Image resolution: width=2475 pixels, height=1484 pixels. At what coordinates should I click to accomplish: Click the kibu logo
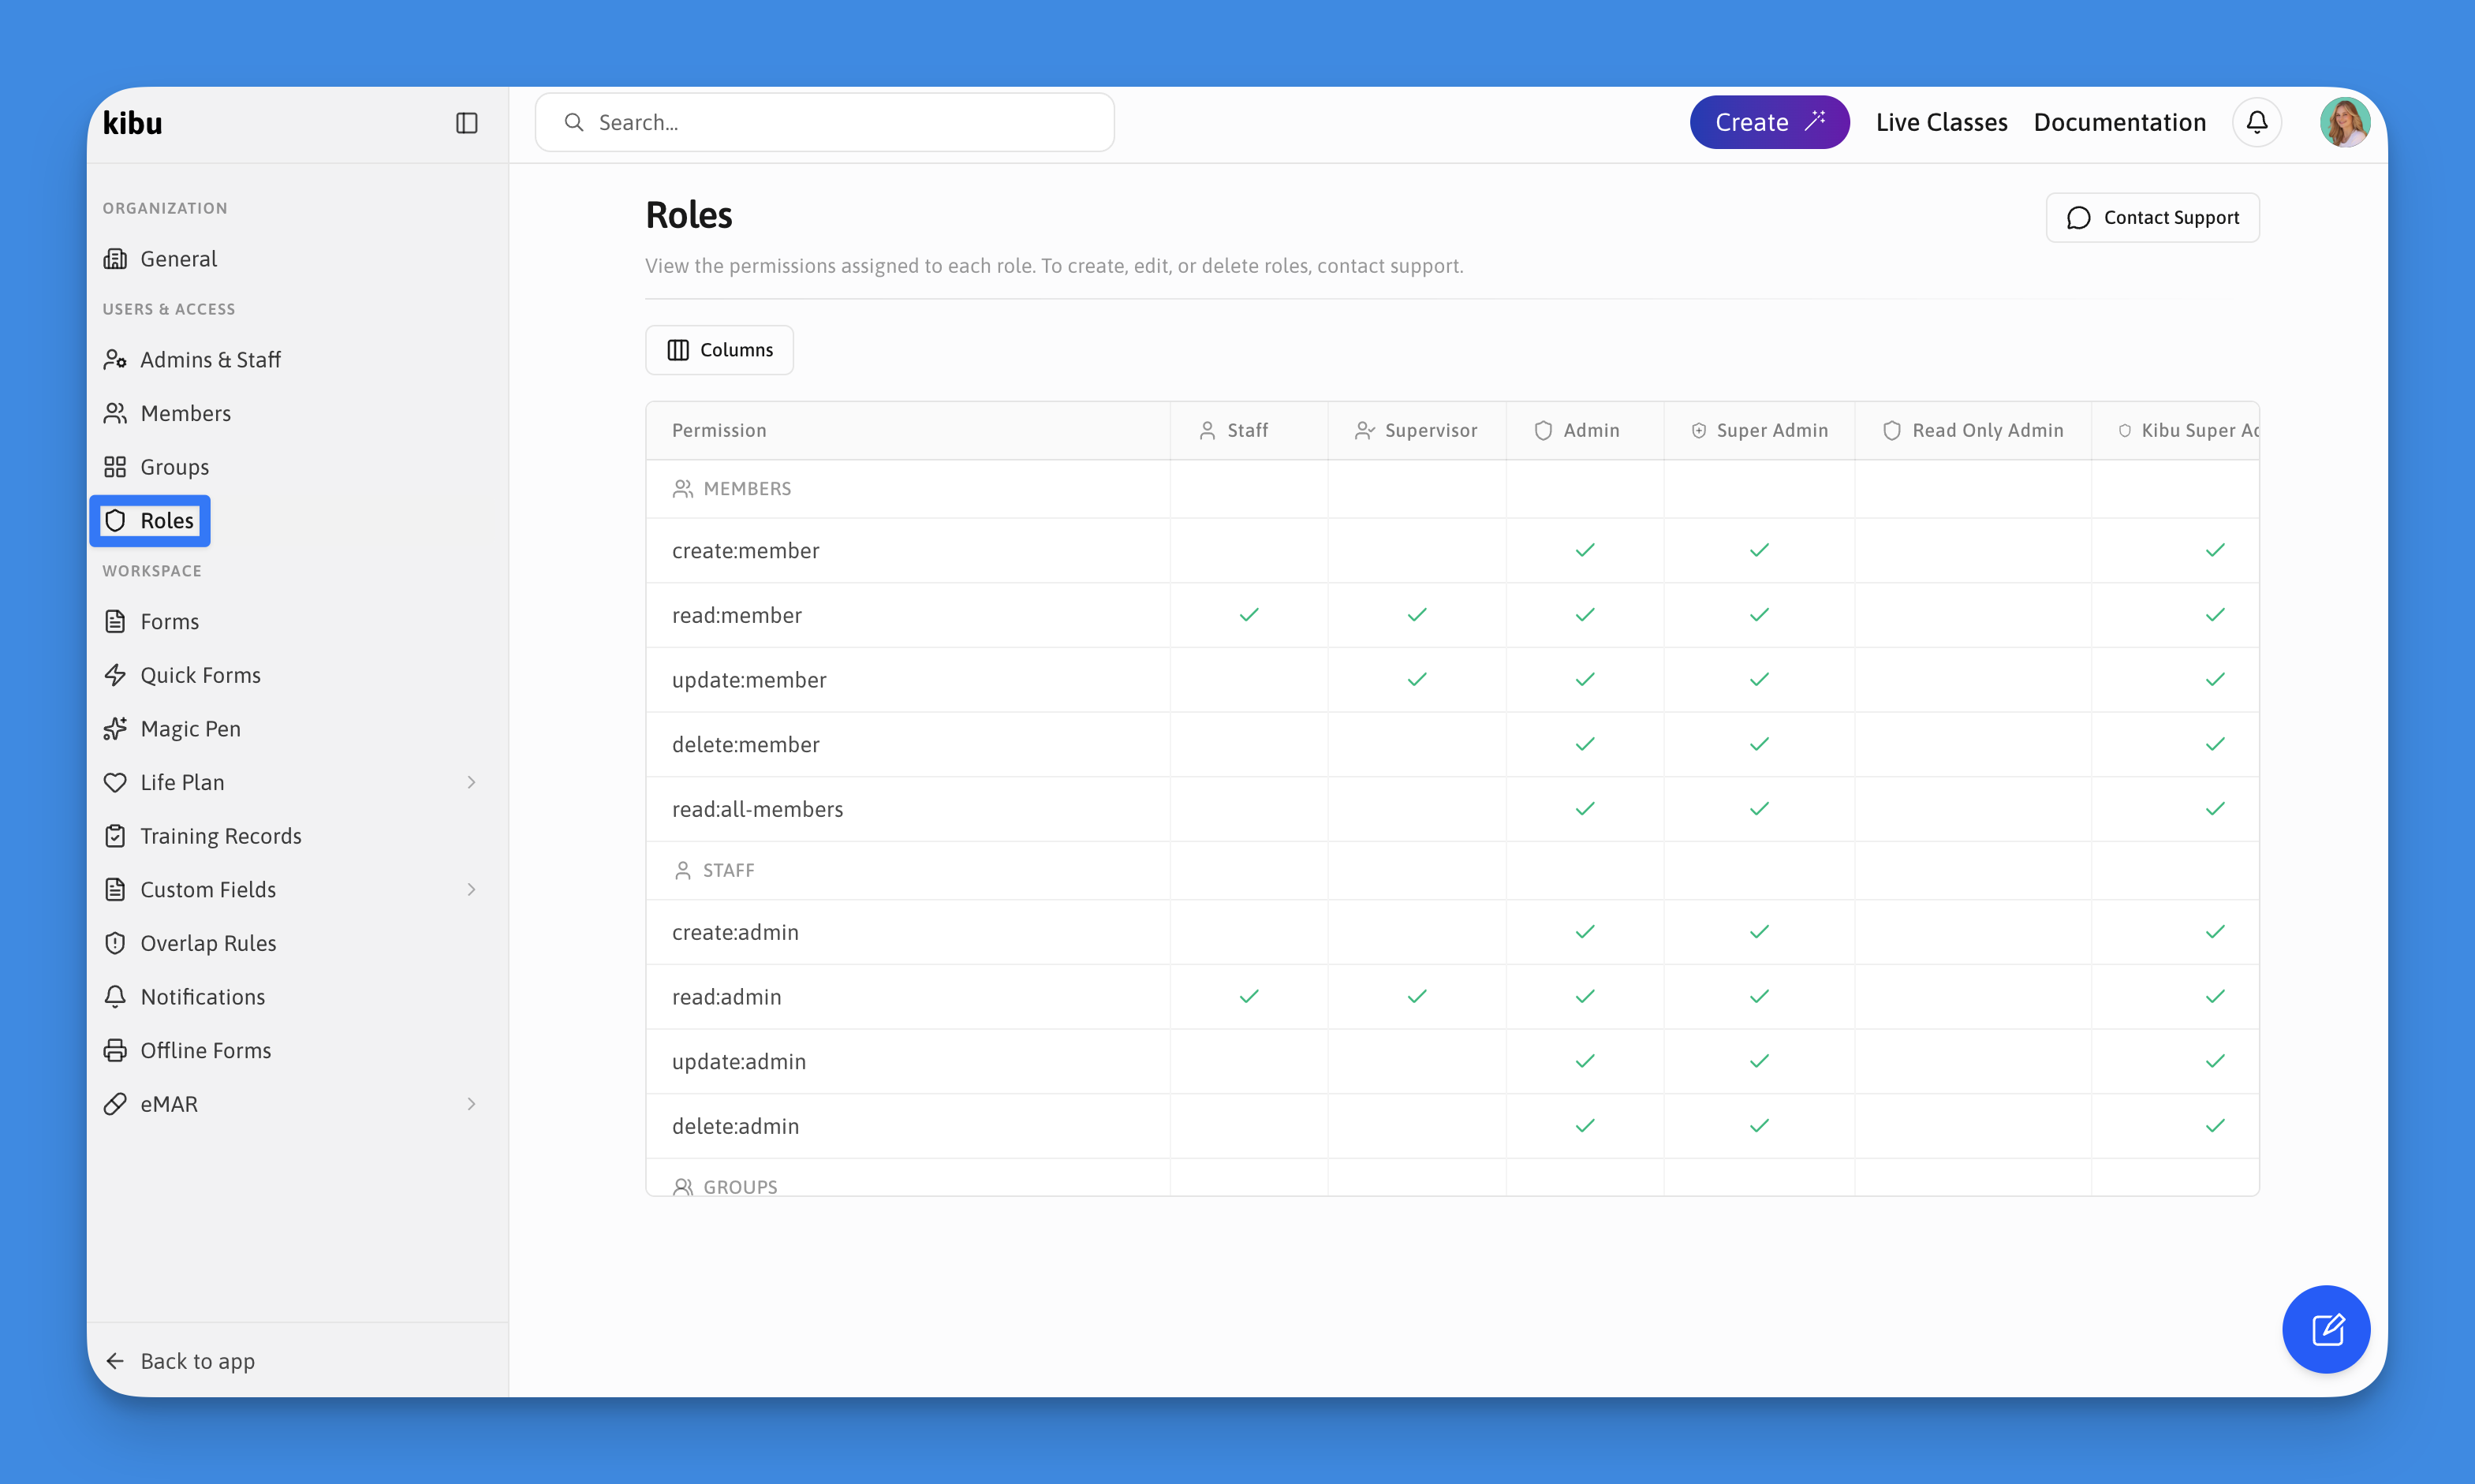point(132,122)
